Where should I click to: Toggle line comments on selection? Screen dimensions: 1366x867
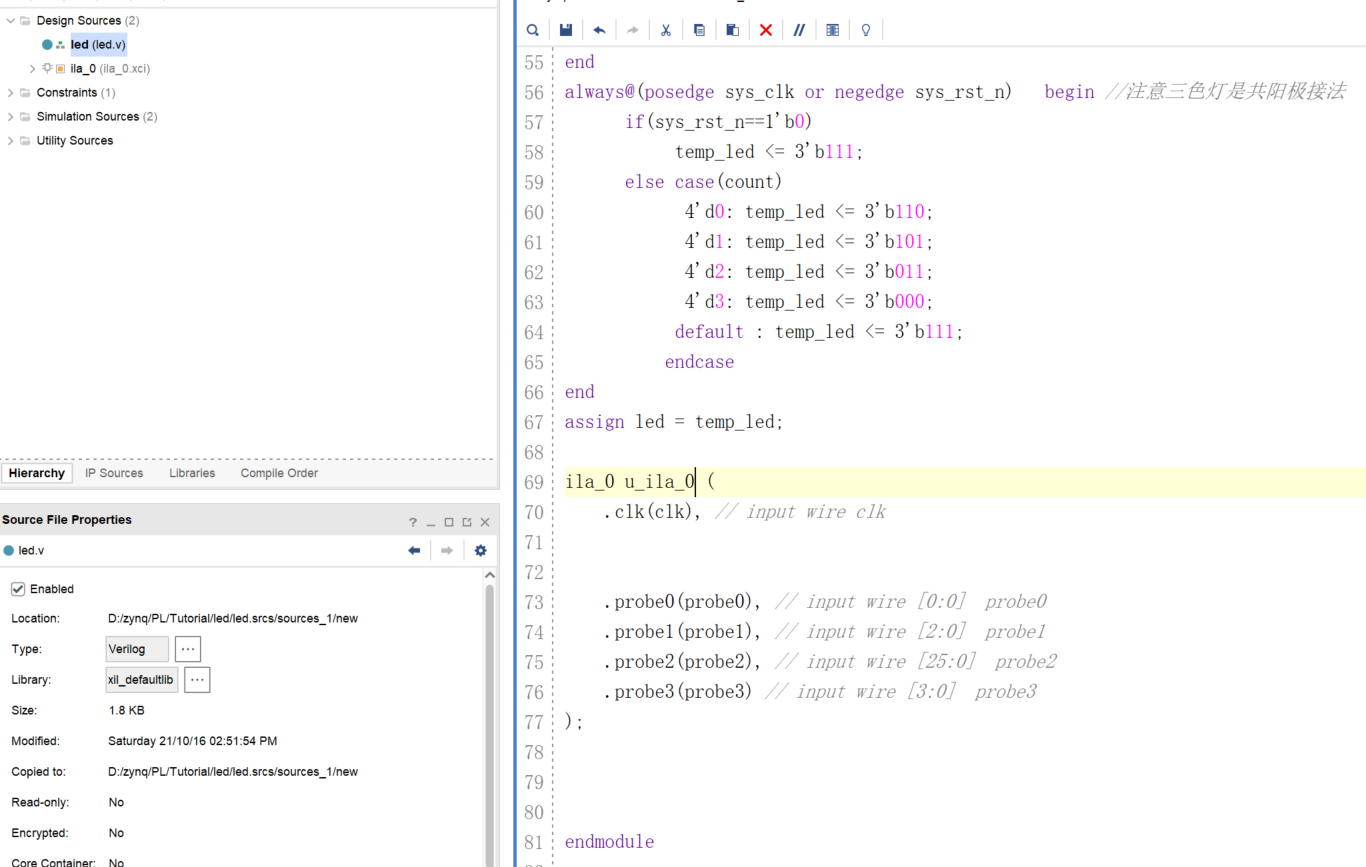(799, 29)
